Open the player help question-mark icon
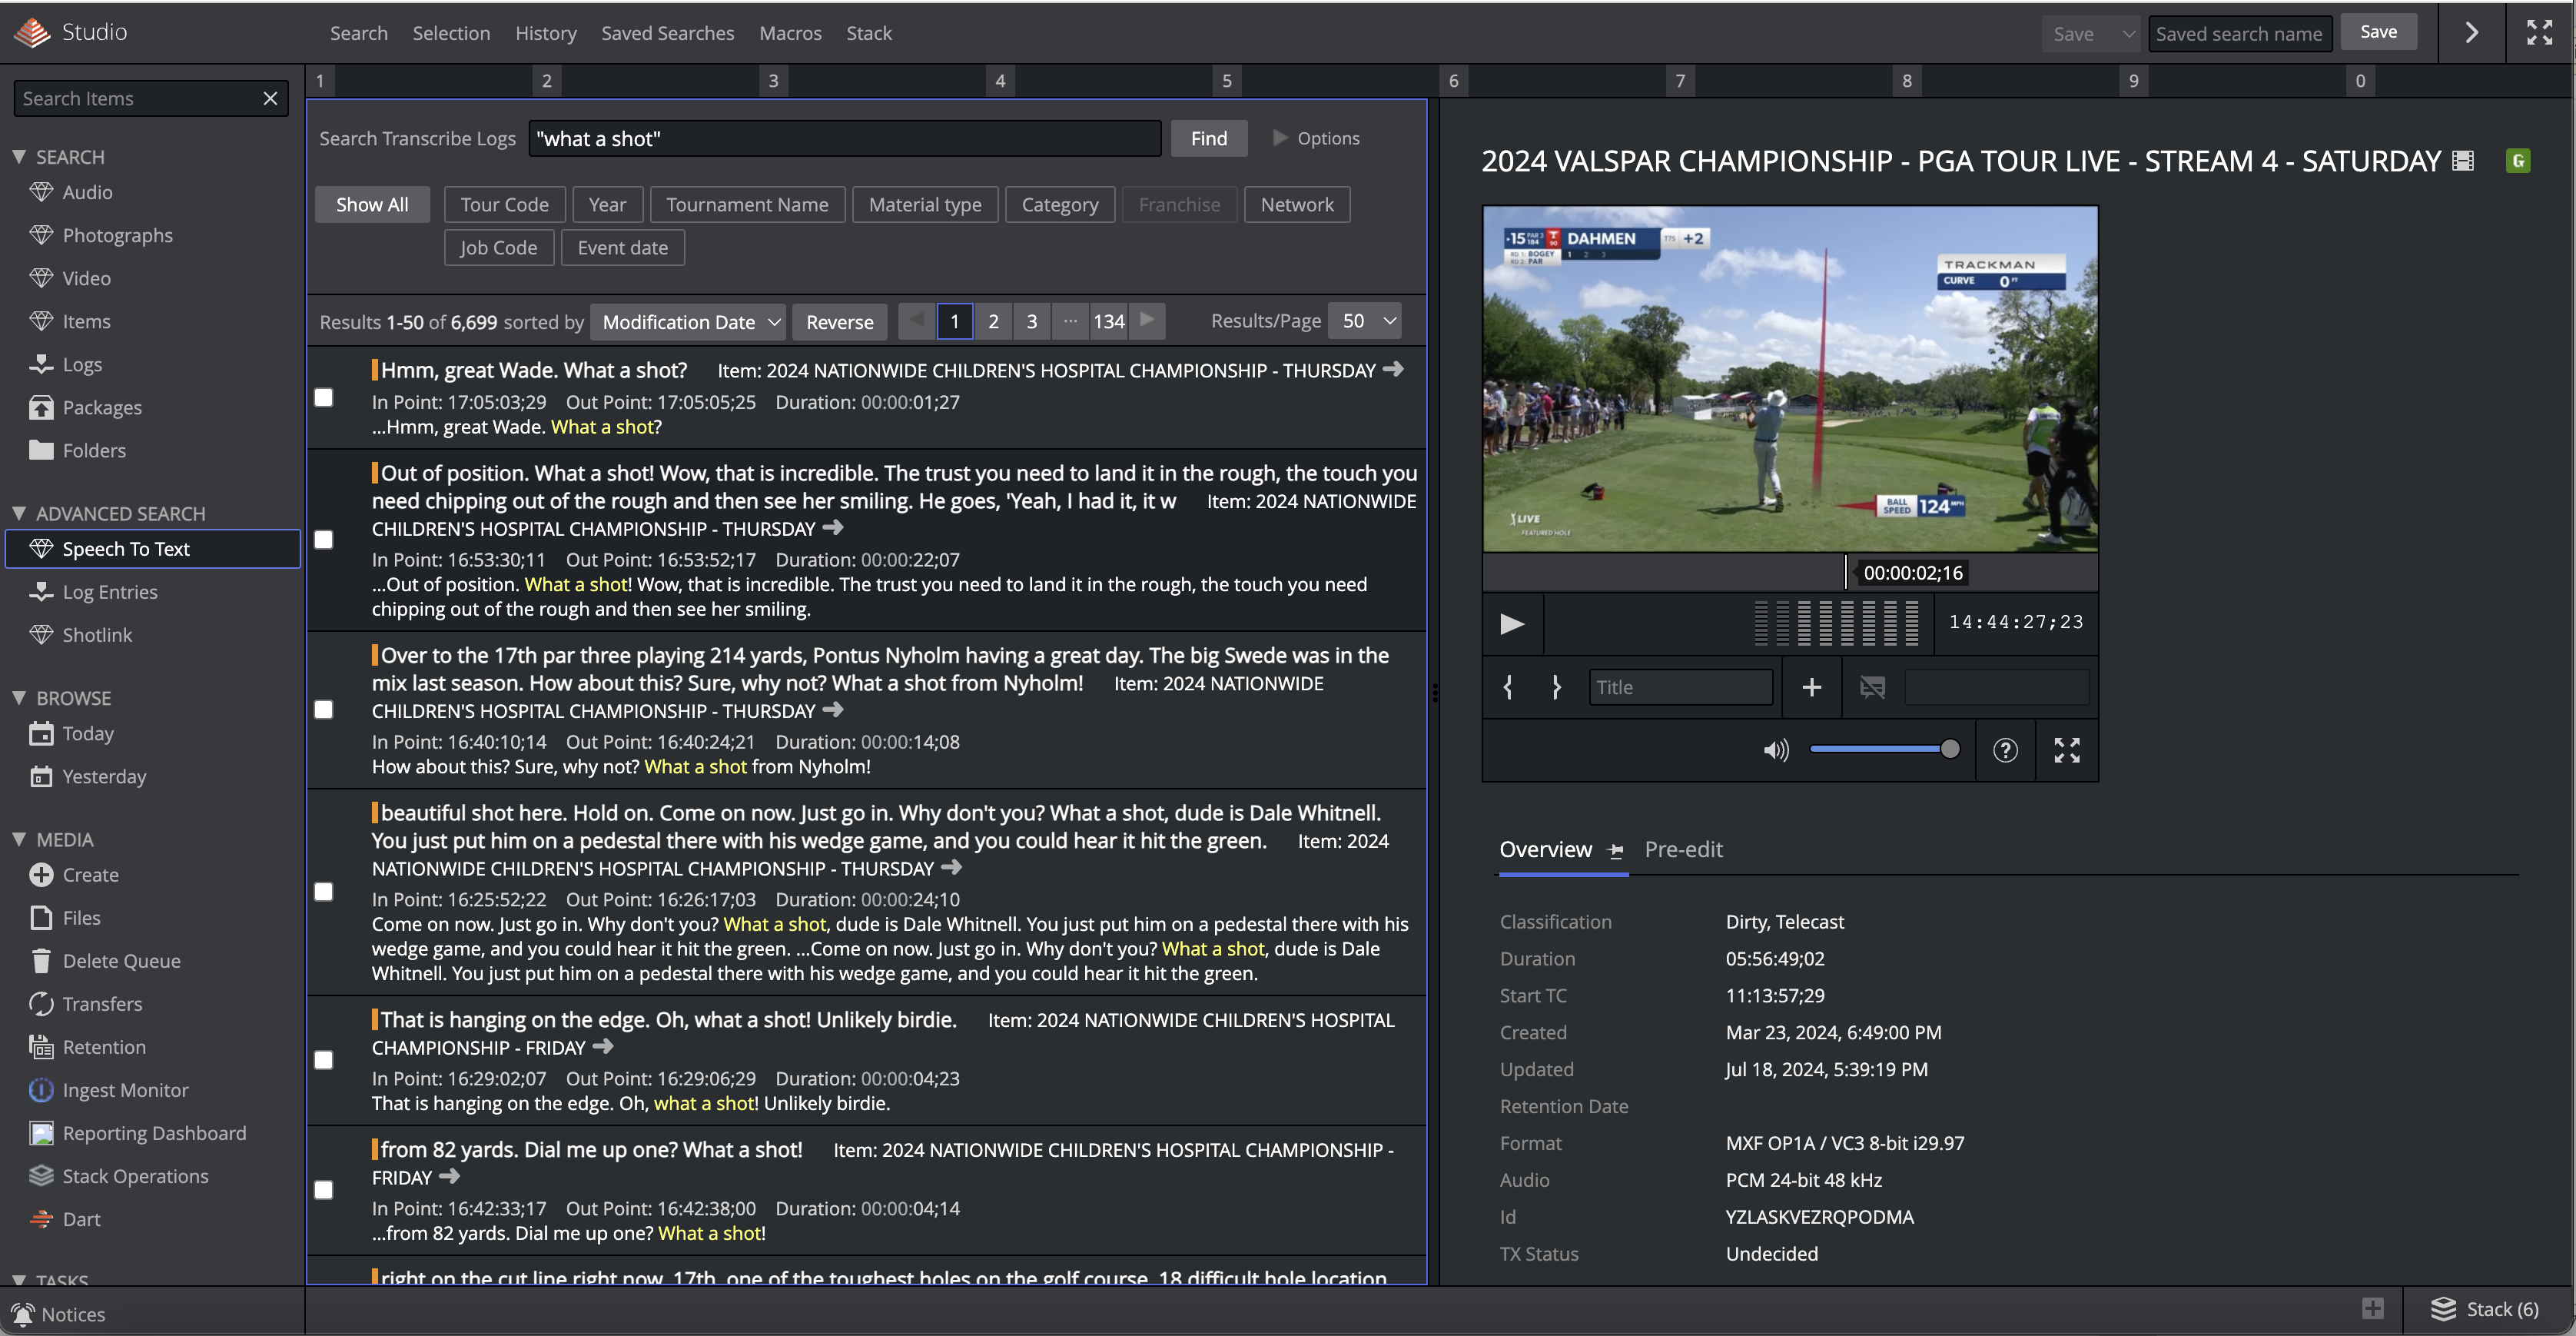The image size is (2576, 1336). [x=2005, y=750]
